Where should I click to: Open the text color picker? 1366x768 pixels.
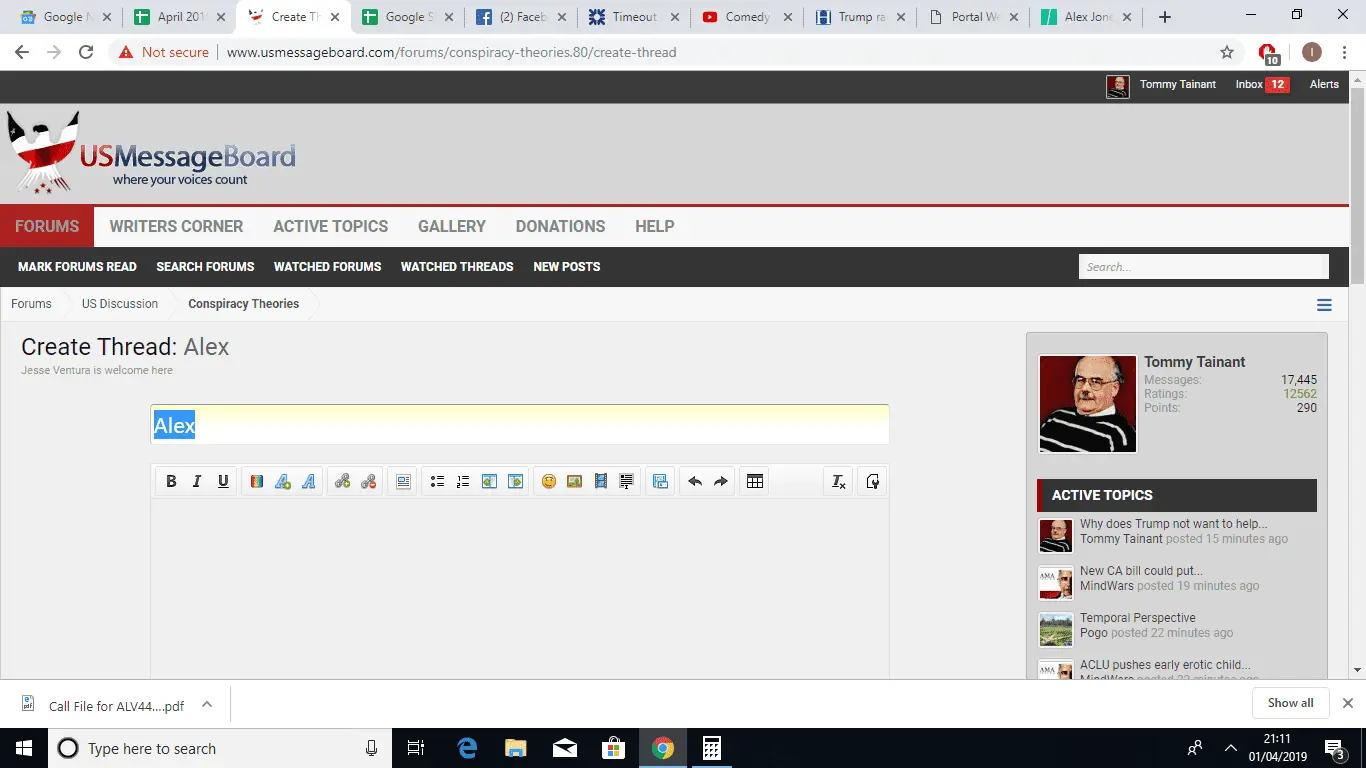click(257, 482)
